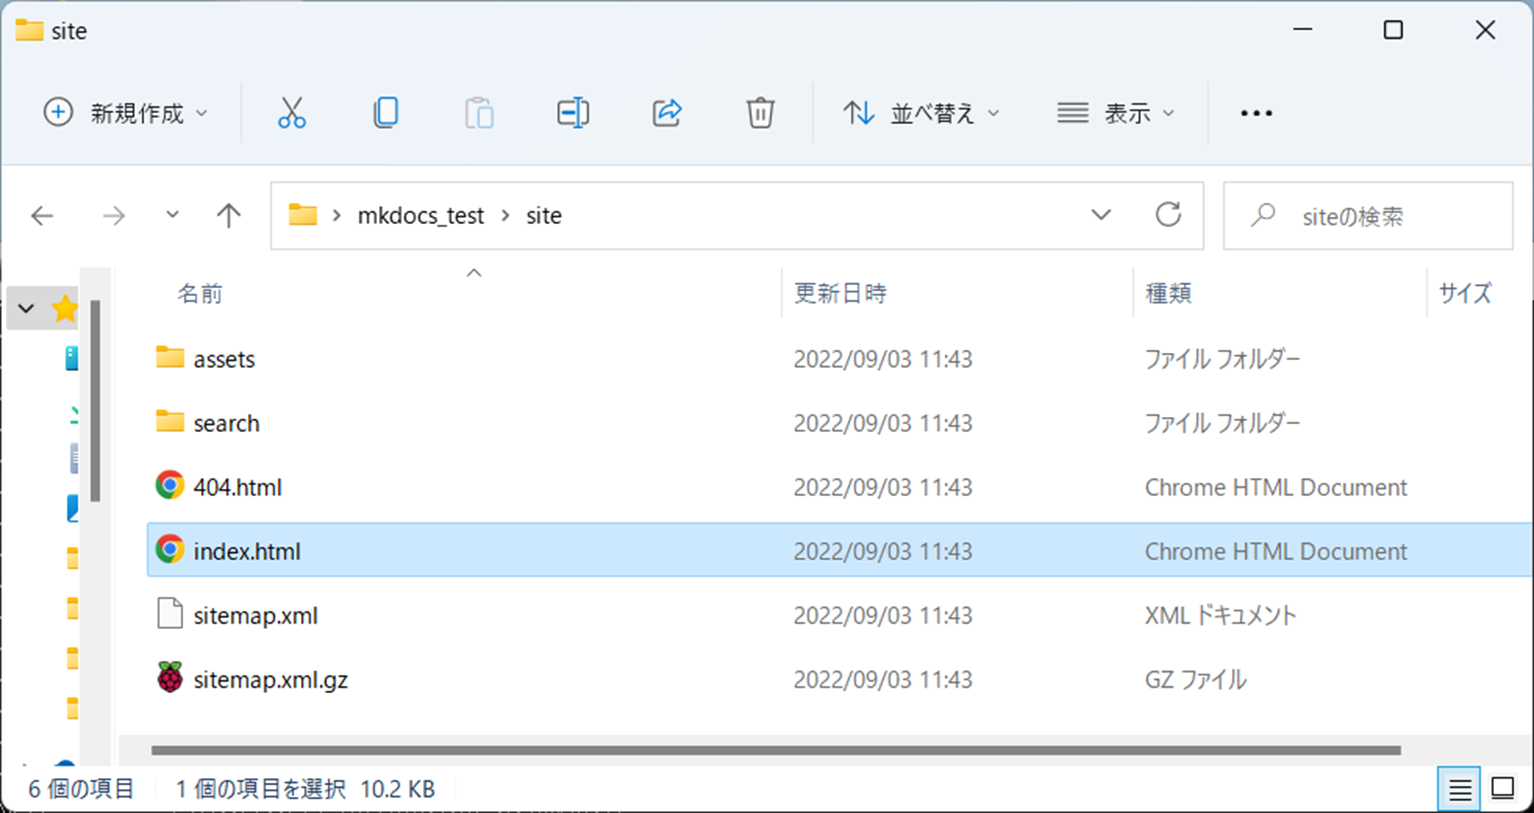Go up to mkdocs_test using the up arrow
The height and width of the screenshot is (813, 1534).
click(x=228, y=214)
